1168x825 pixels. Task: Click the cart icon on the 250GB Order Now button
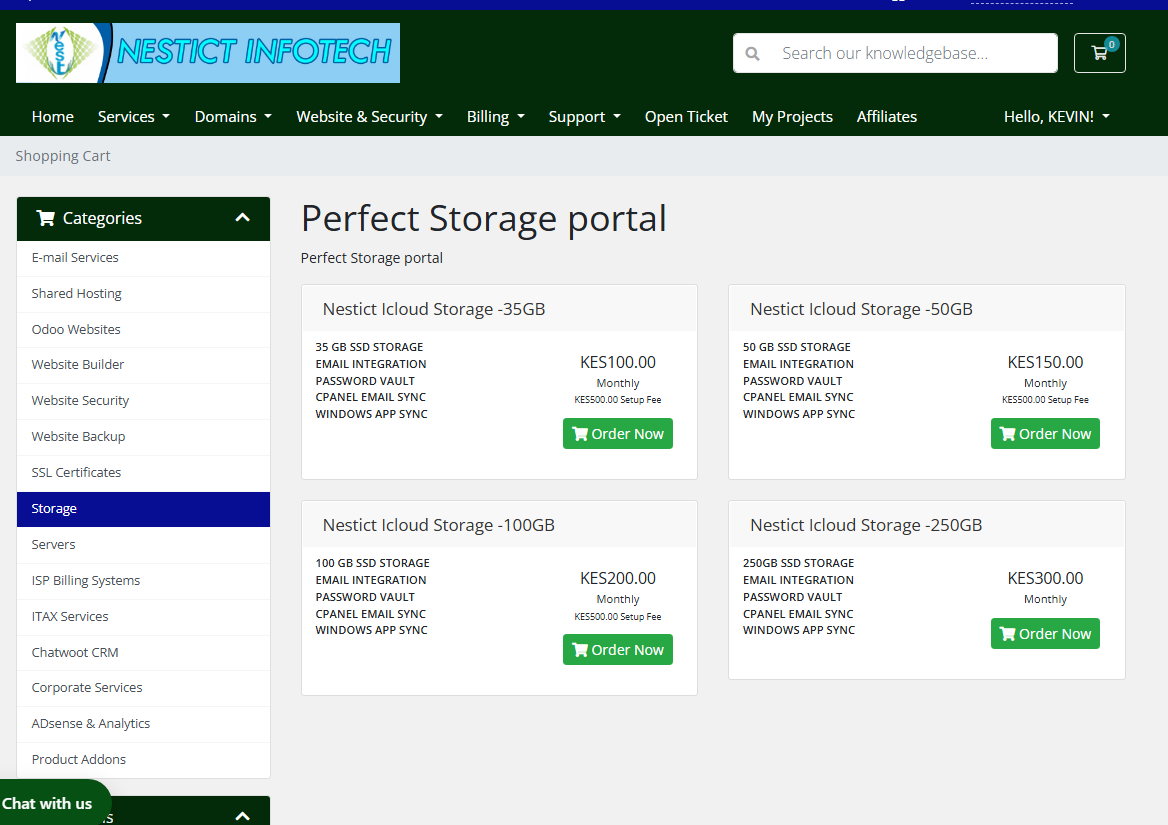pyautogui.click(x=1008, y=633)
